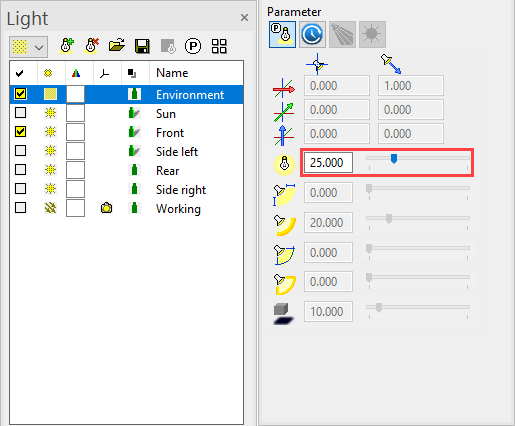Click the circled P parameter icon

(193, 46)
